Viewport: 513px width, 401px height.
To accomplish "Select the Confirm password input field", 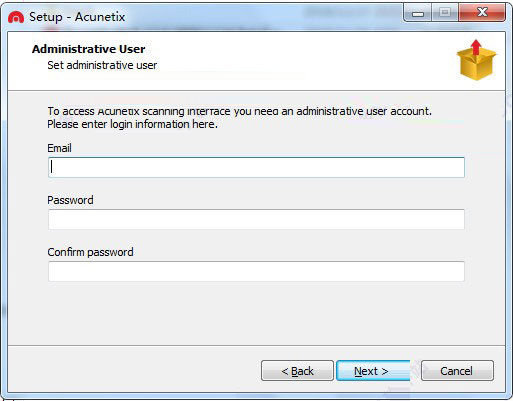I will [x=256, y=271].
